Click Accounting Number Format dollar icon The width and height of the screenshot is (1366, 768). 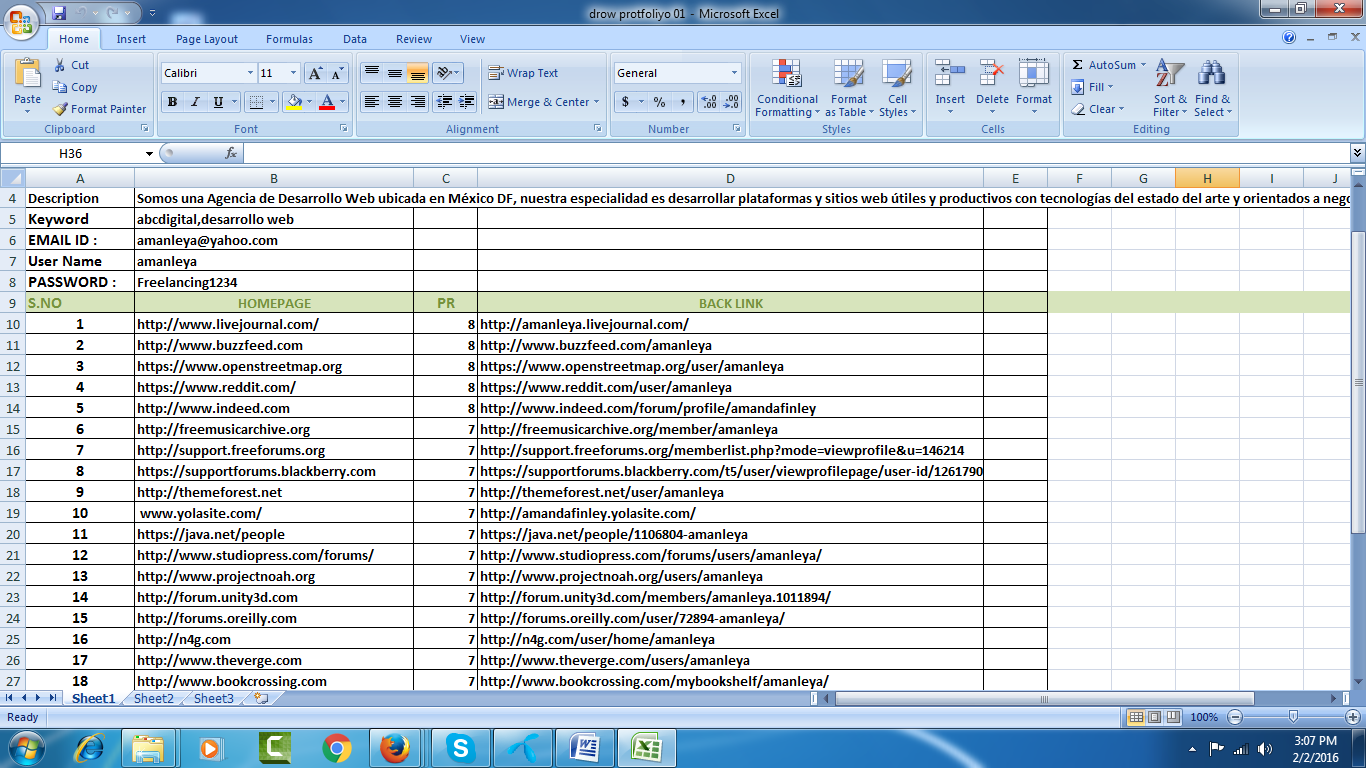click(626, 102)
